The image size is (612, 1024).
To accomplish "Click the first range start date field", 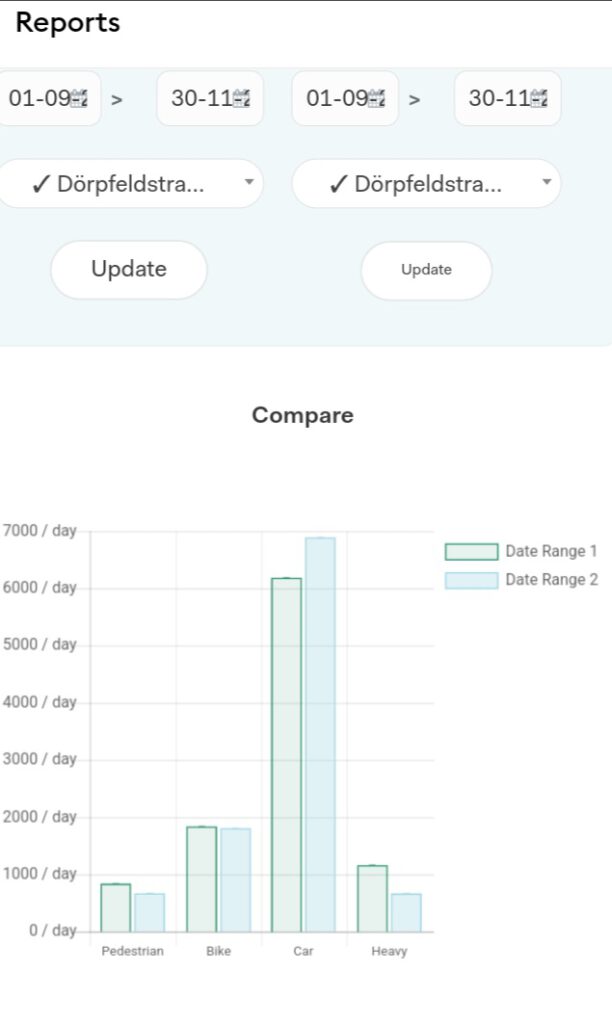I will click(x=38, y=99).
